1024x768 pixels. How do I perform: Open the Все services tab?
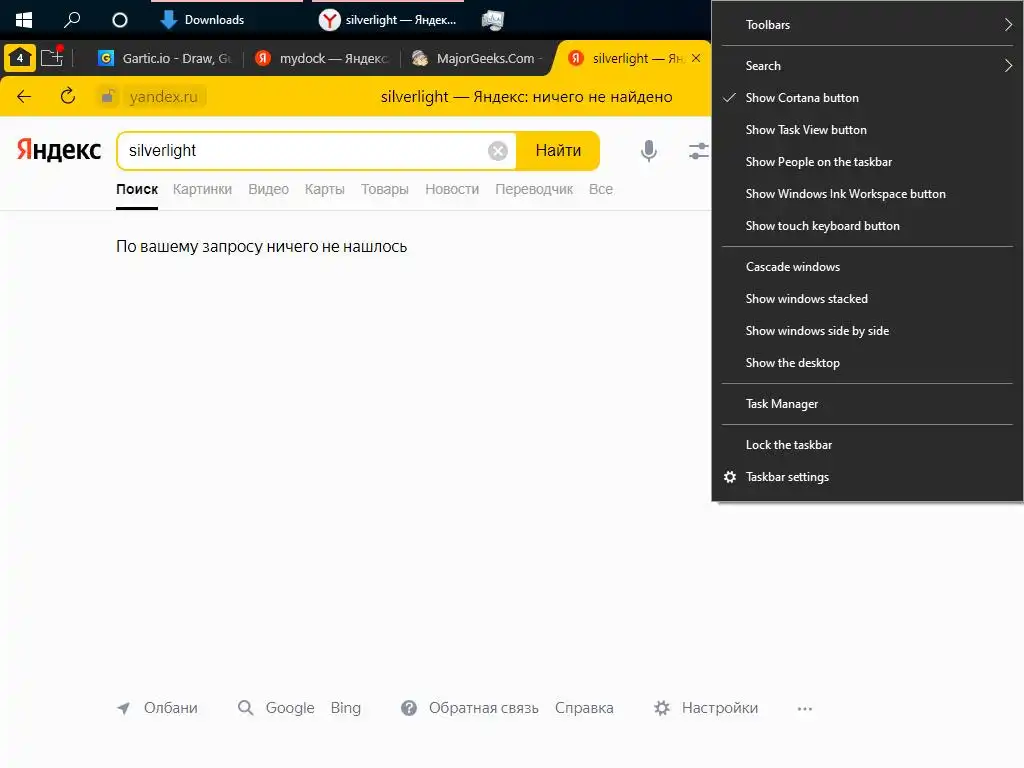tap(601, 189)
